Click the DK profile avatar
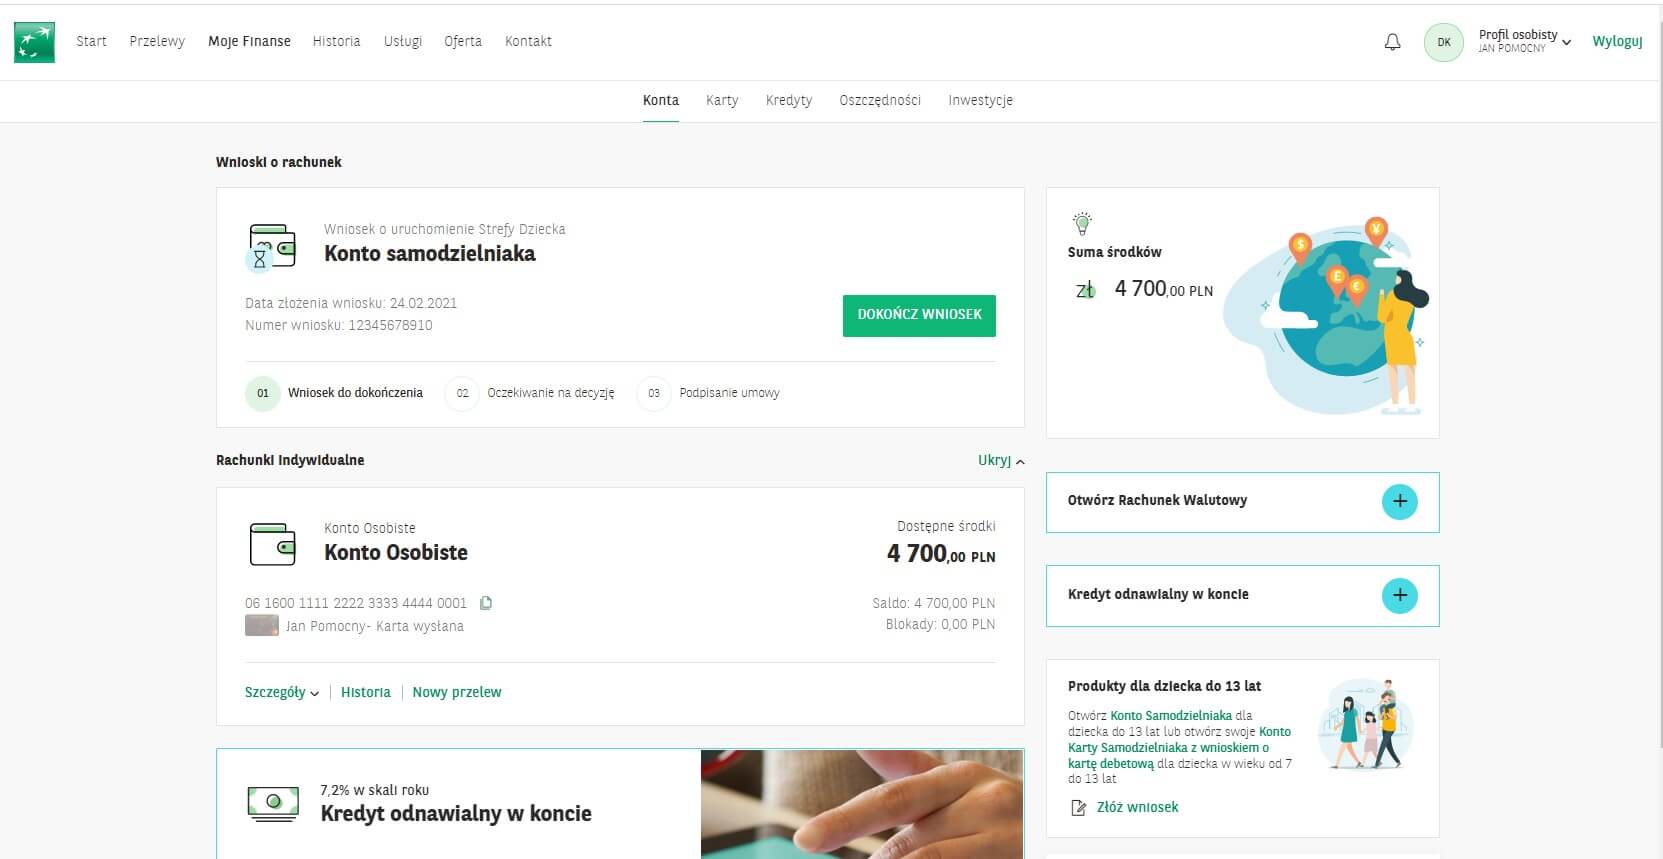This screenshot has height=859, width=1663. click(1443, 42)
